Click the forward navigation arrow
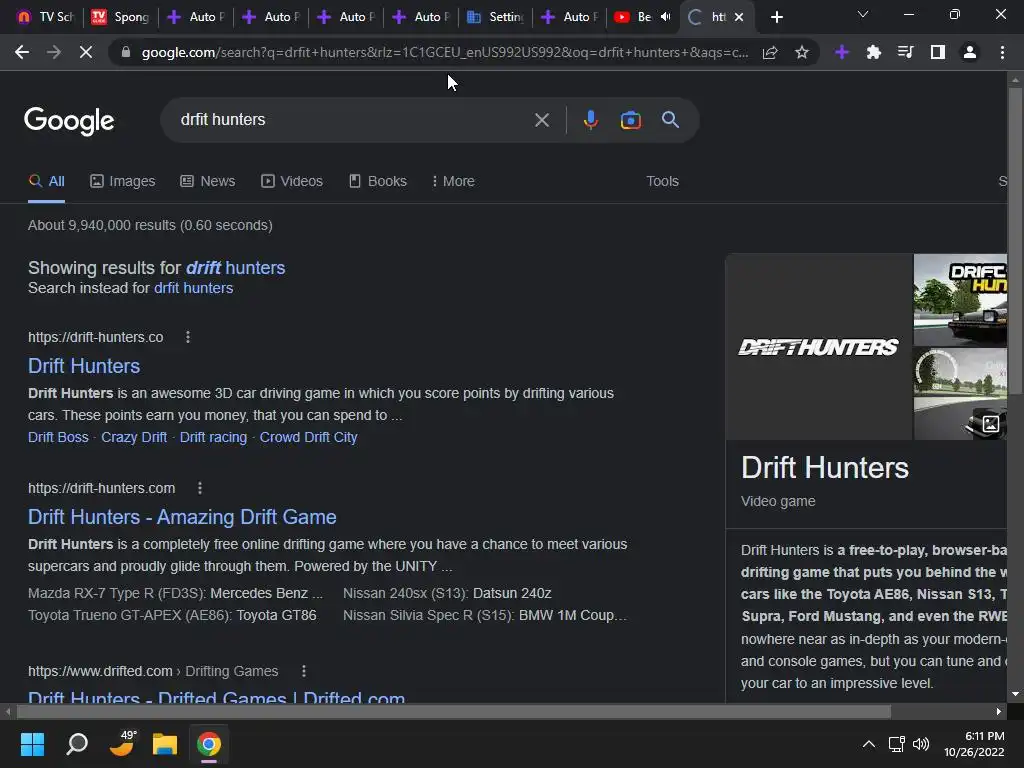 (54, 52)
